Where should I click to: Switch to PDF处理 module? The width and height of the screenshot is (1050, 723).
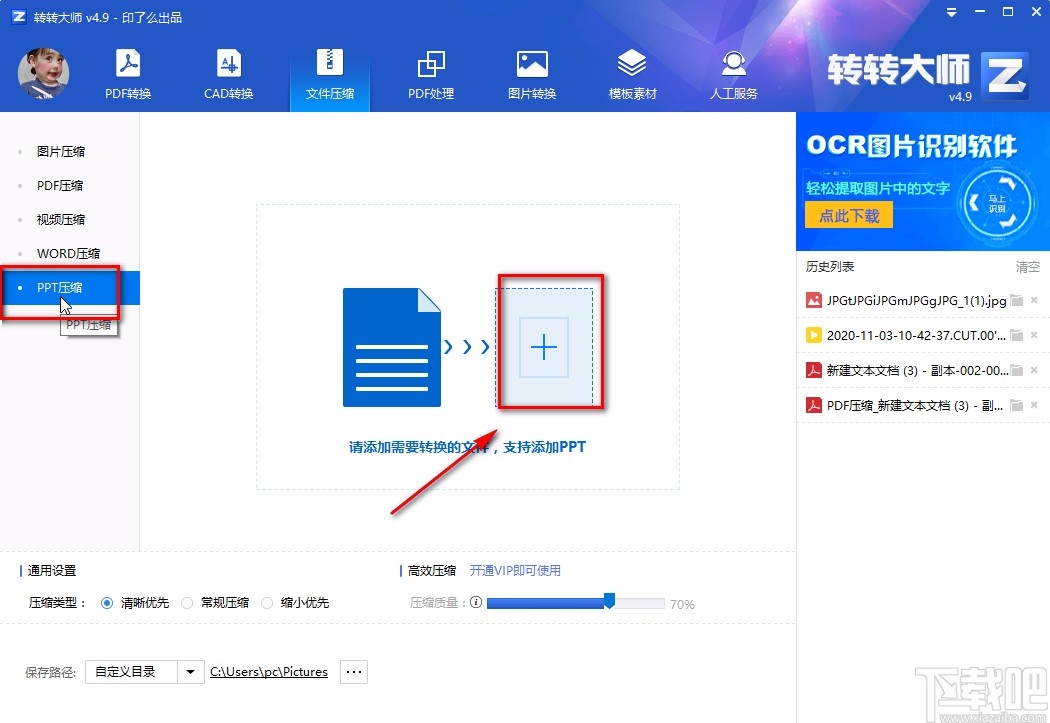click(431, 72)
